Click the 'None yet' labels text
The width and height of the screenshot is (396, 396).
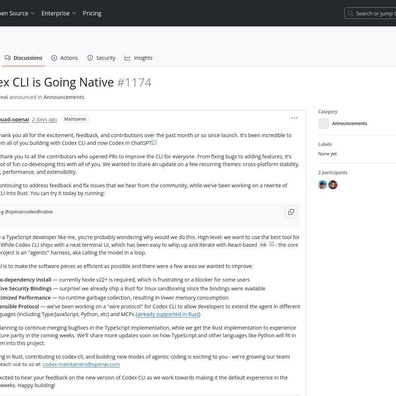click(x=327, y=154)
